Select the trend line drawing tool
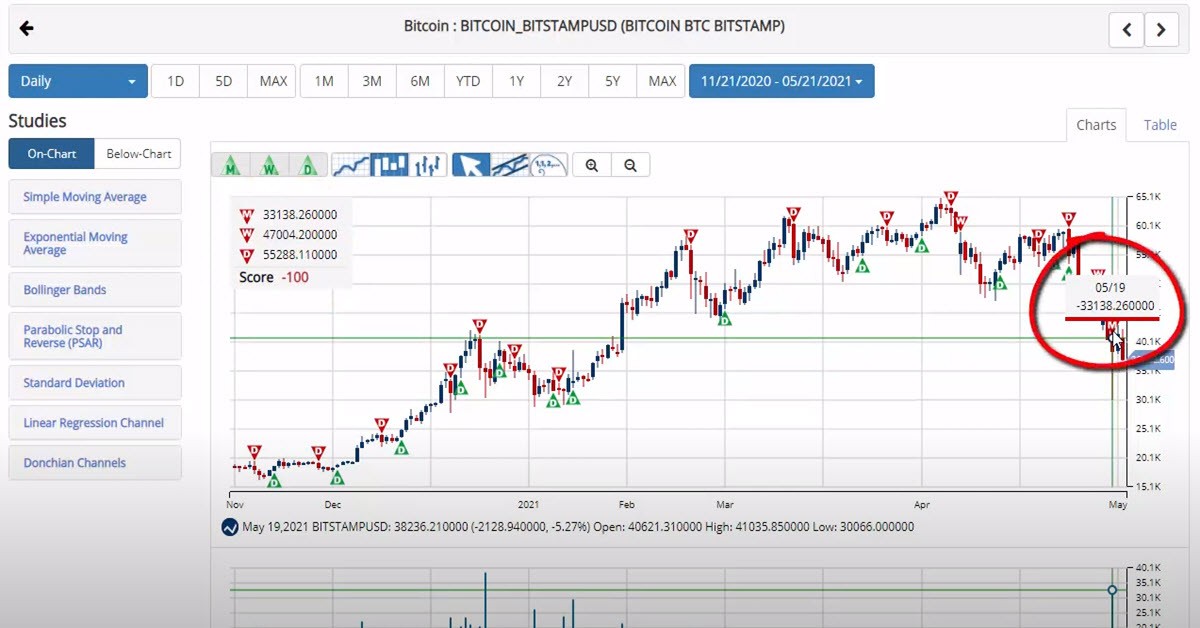 coord(510,165)
